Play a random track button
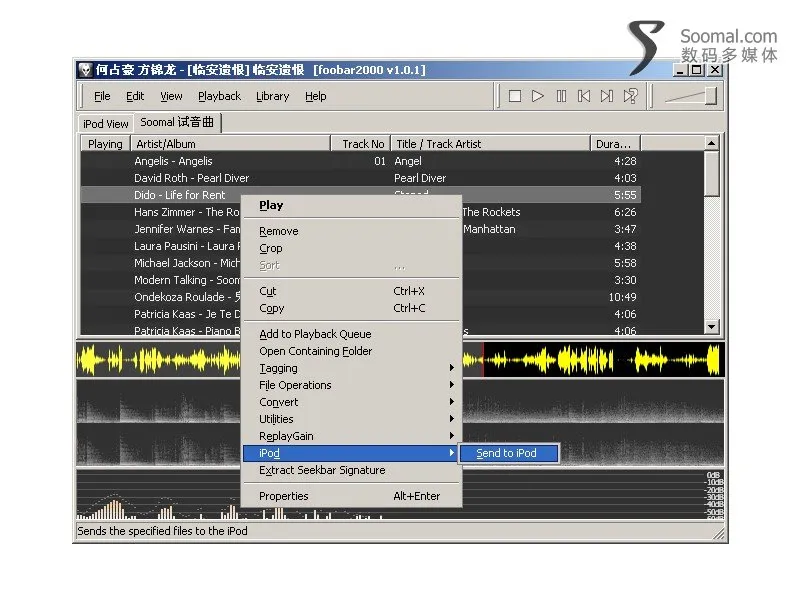800x600 pixels. pos(631,96)
